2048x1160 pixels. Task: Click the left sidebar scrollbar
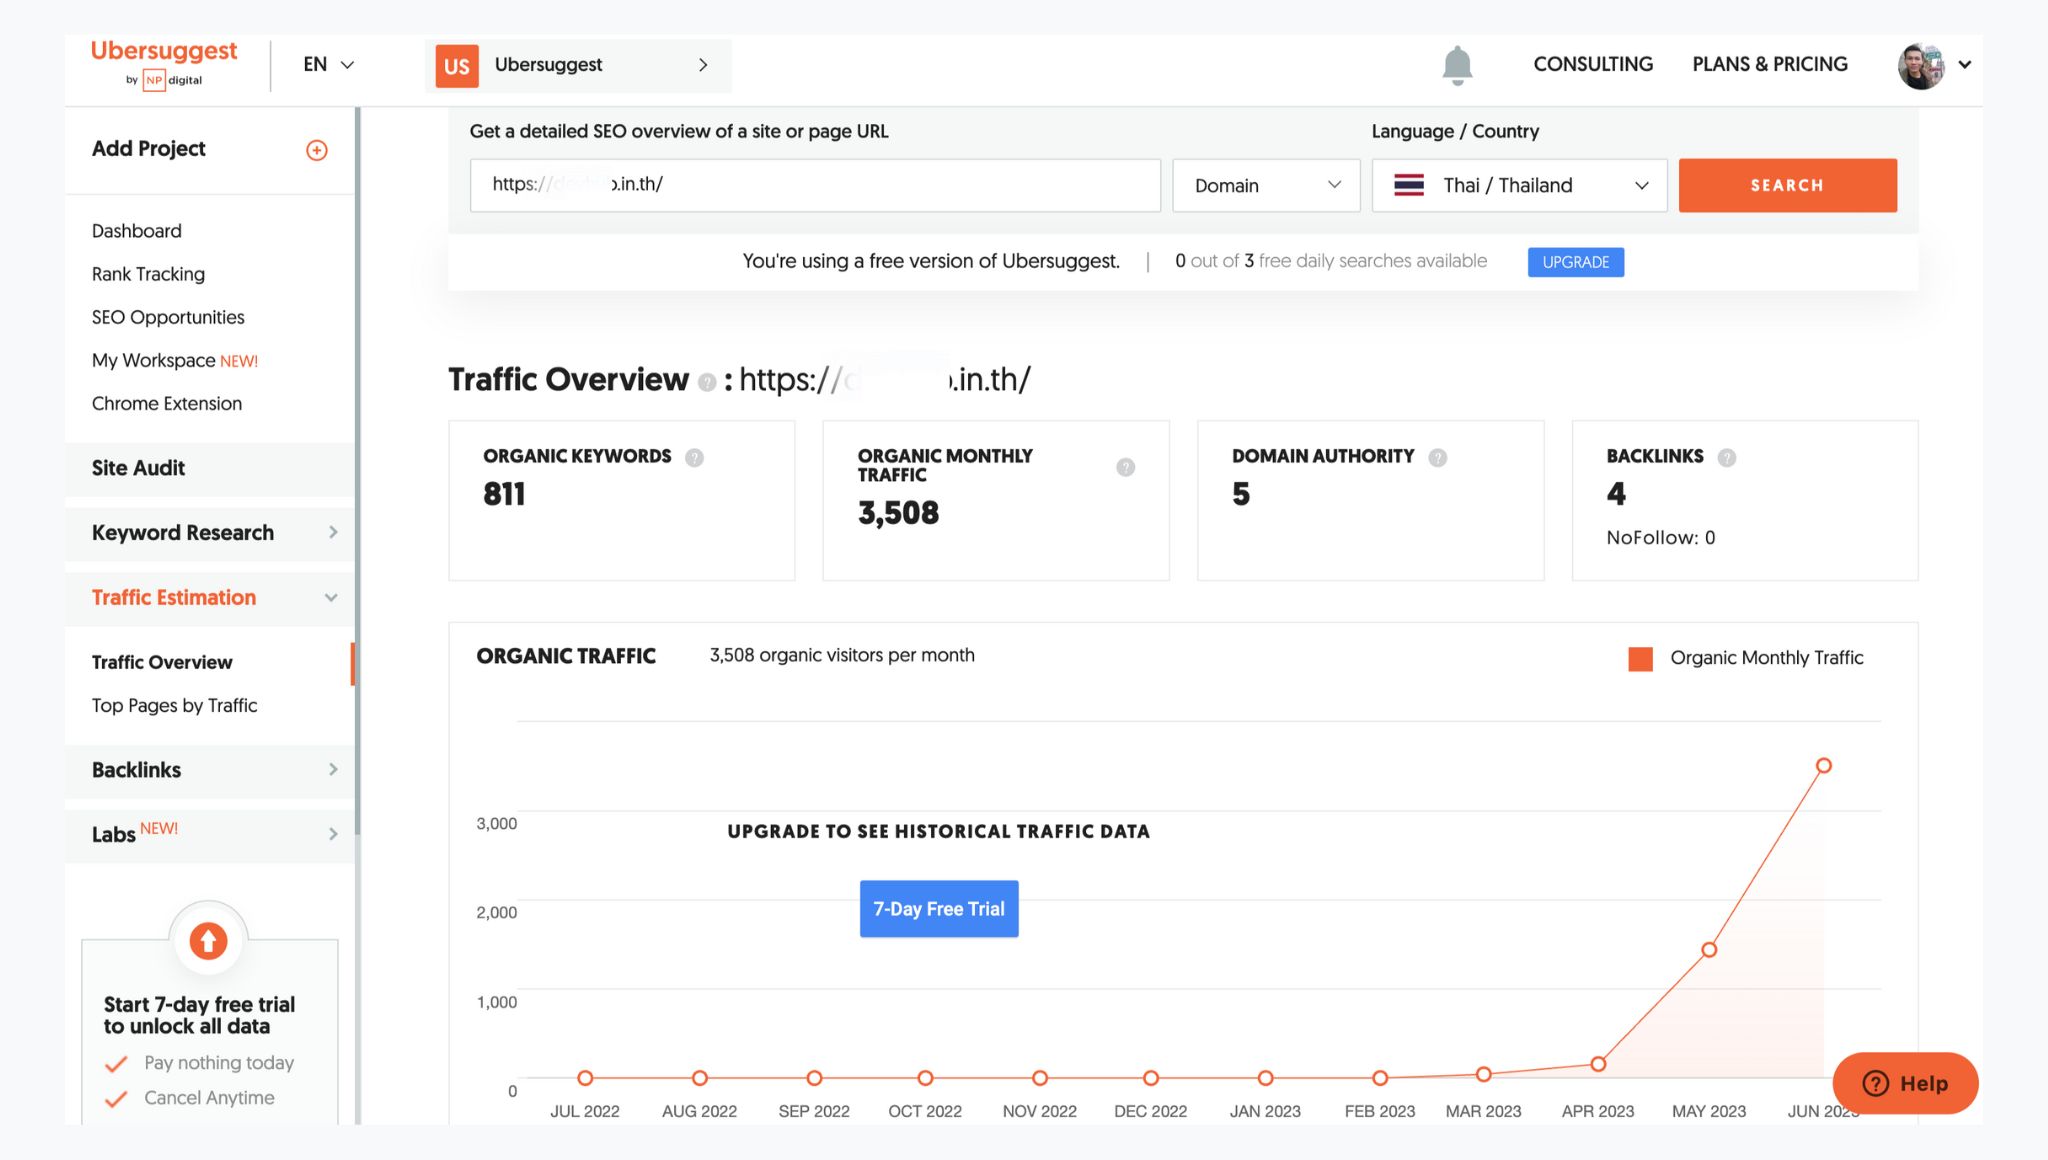[357, 470]
